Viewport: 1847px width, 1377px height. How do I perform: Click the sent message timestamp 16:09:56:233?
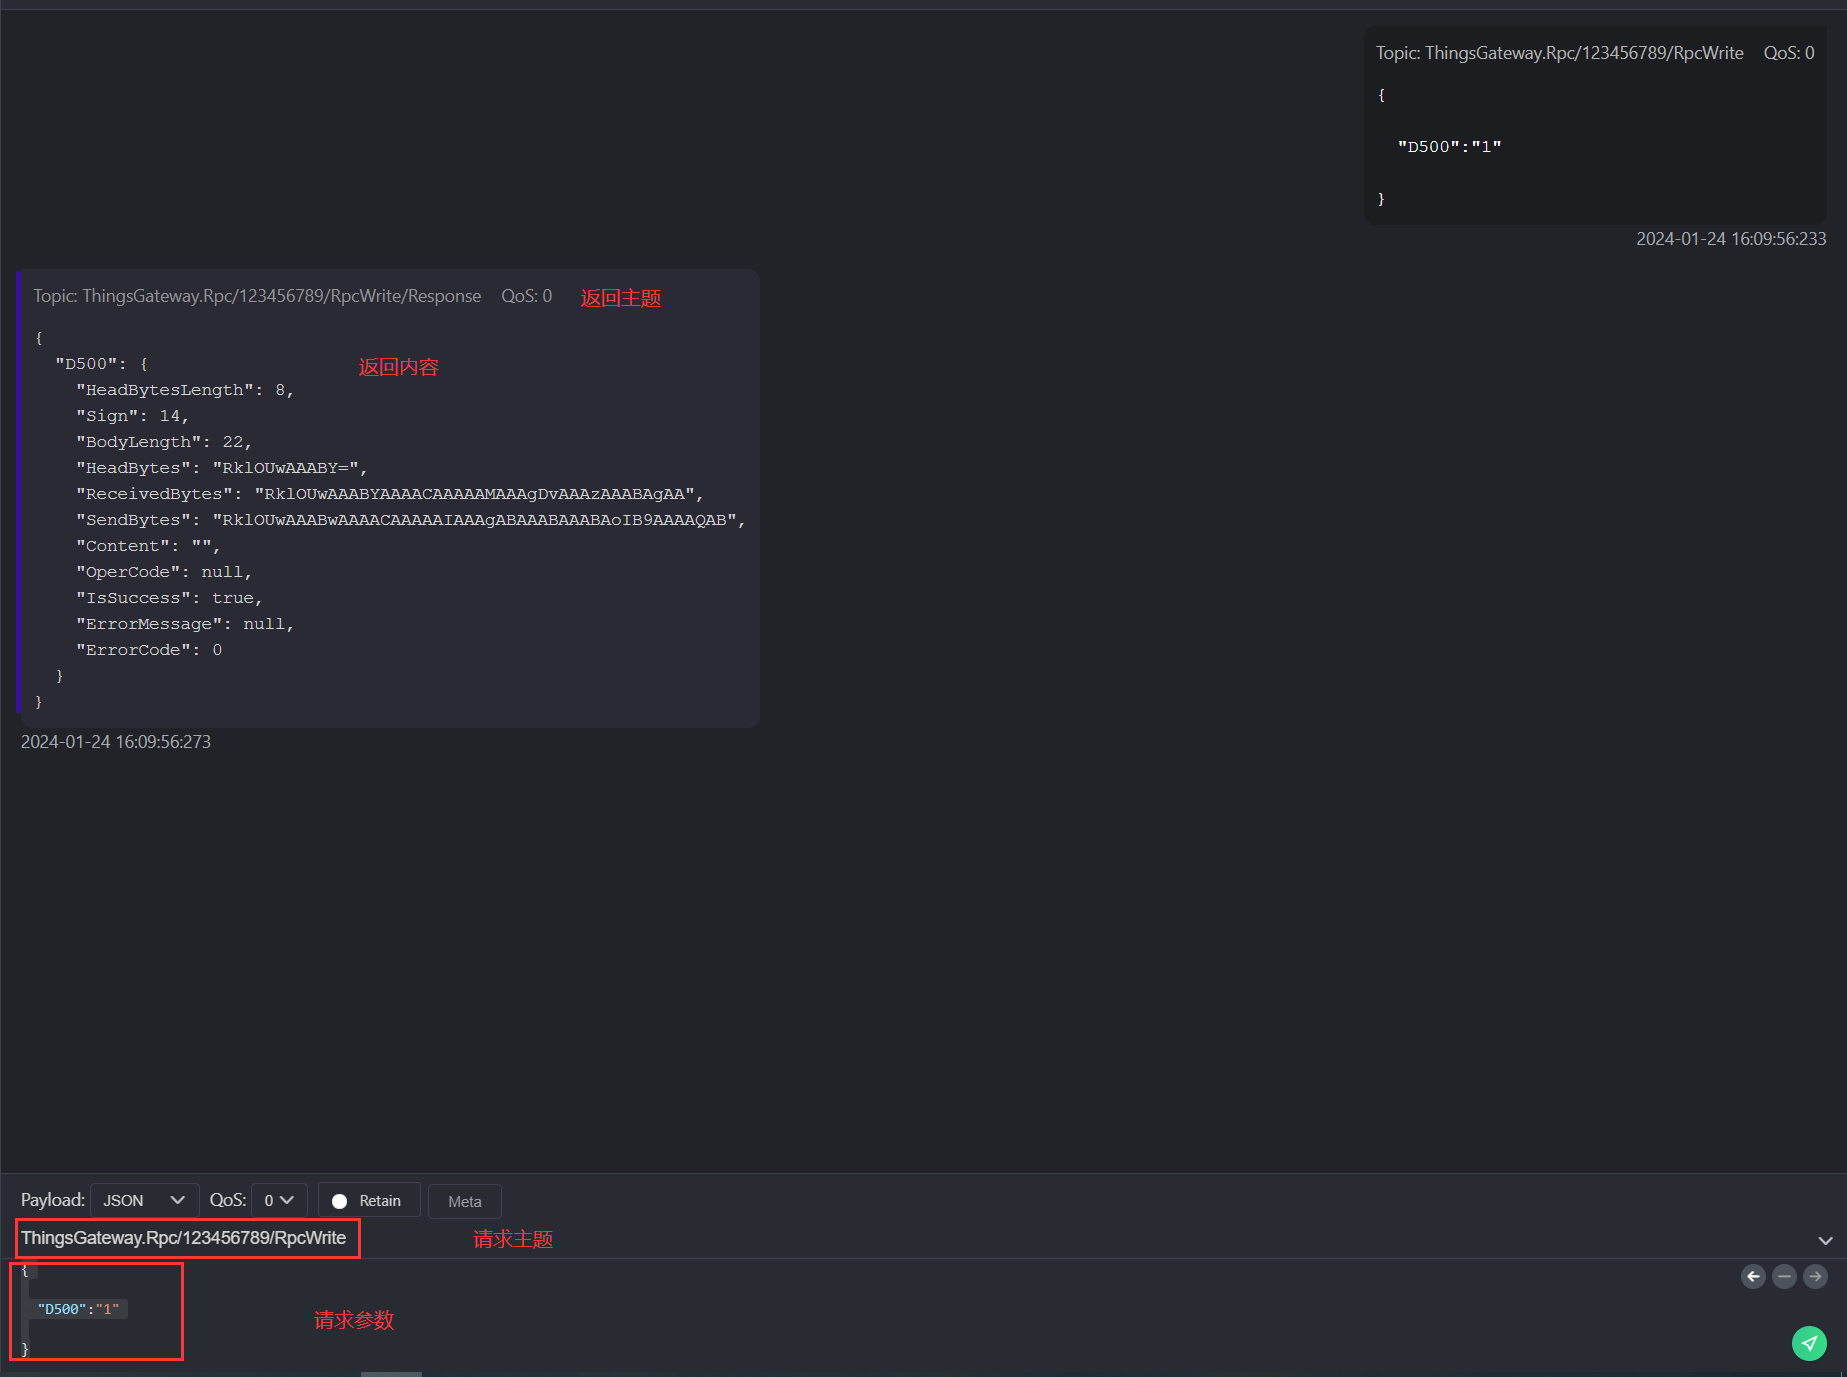click(x=1730, y=239)
